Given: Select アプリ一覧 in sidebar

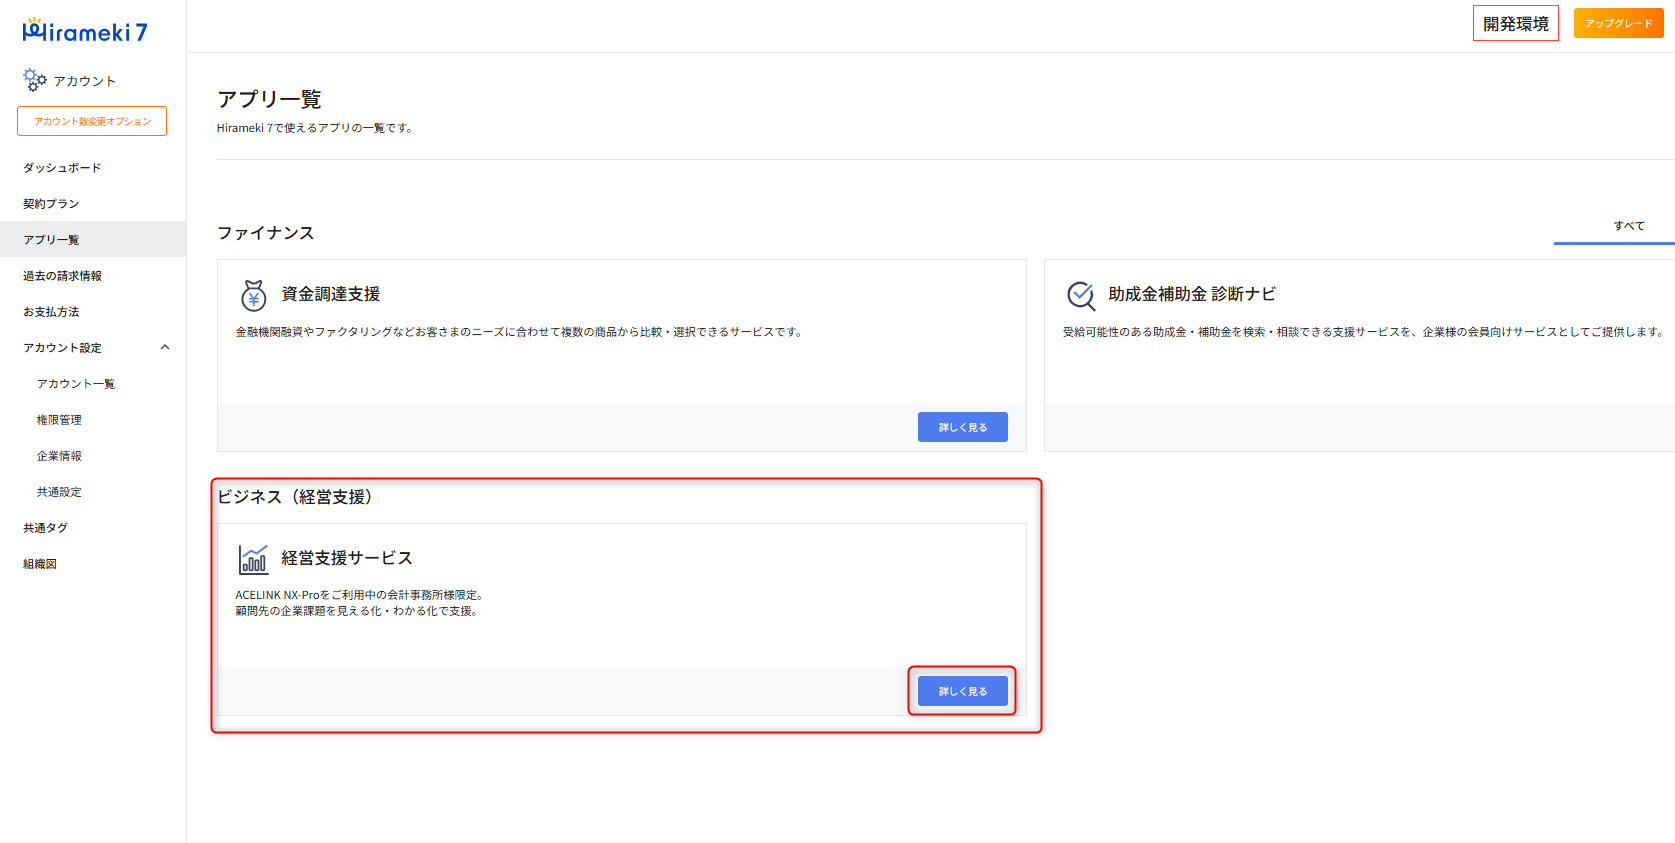Looking at the screenshot, I should point(51,240).
